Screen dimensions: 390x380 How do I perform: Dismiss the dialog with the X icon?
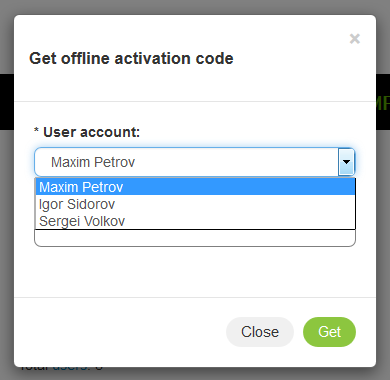pos(355,39)
